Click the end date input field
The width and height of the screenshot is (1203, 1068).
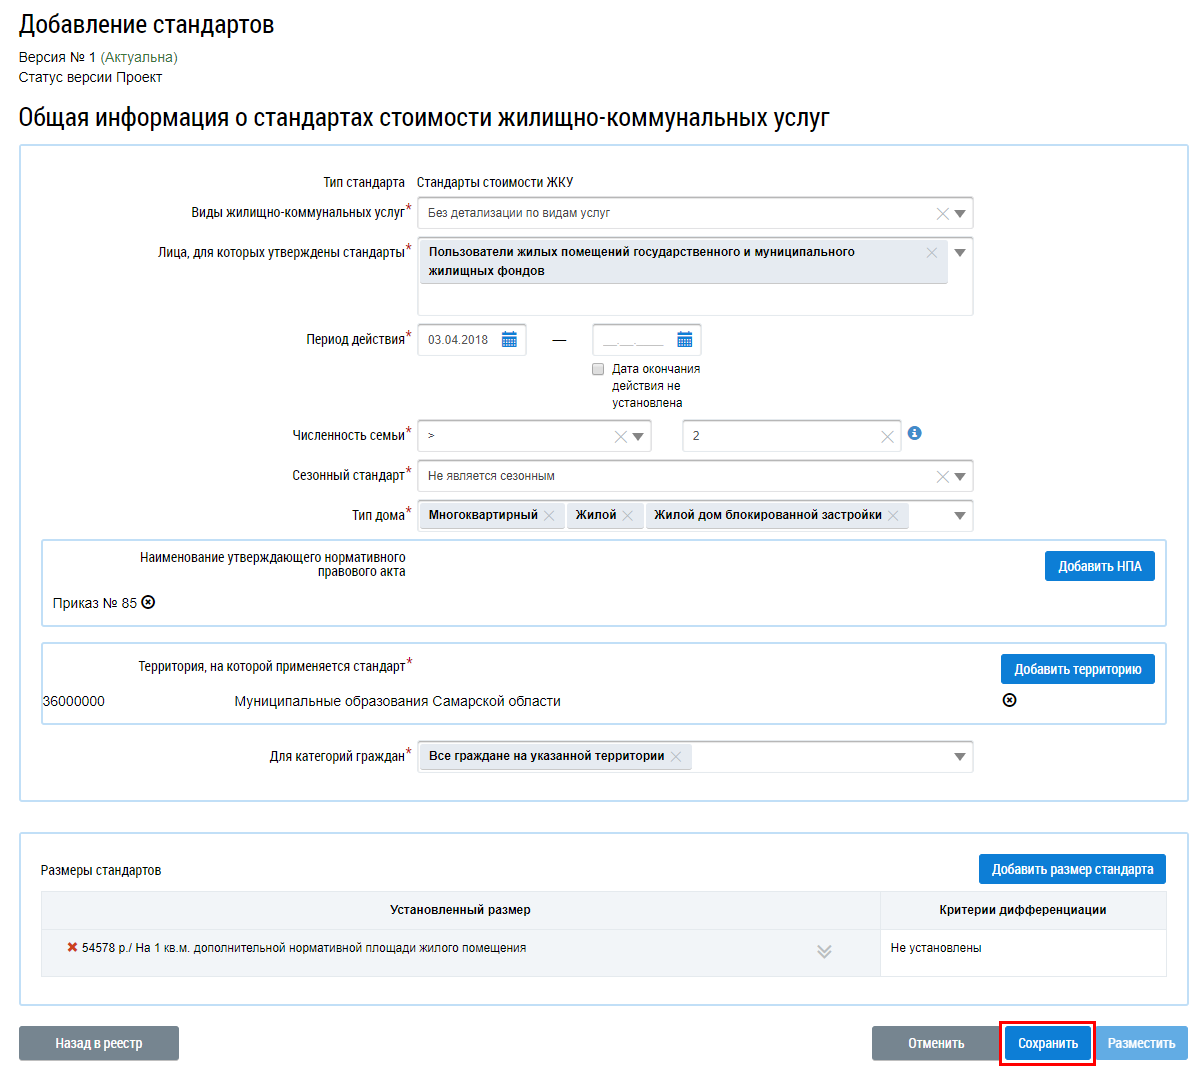[633, 340]
